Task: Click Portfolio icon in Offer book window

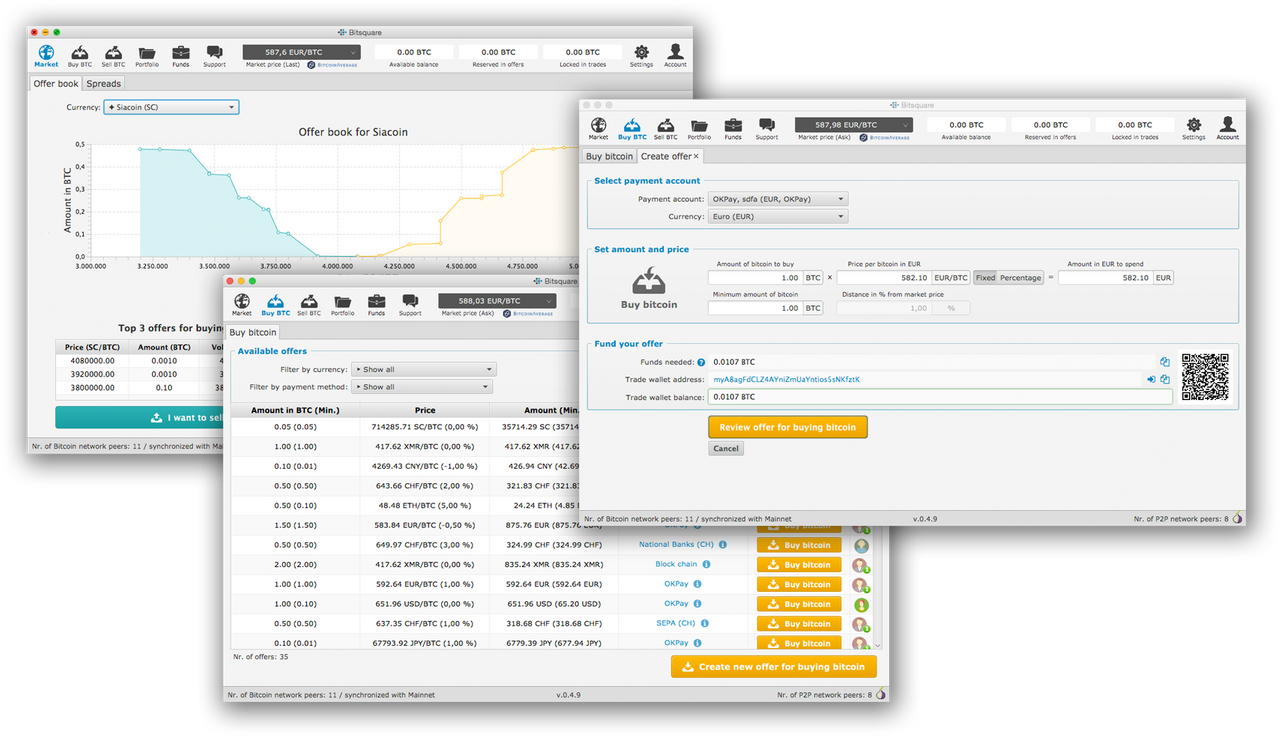Action: (x=147, y=55)
